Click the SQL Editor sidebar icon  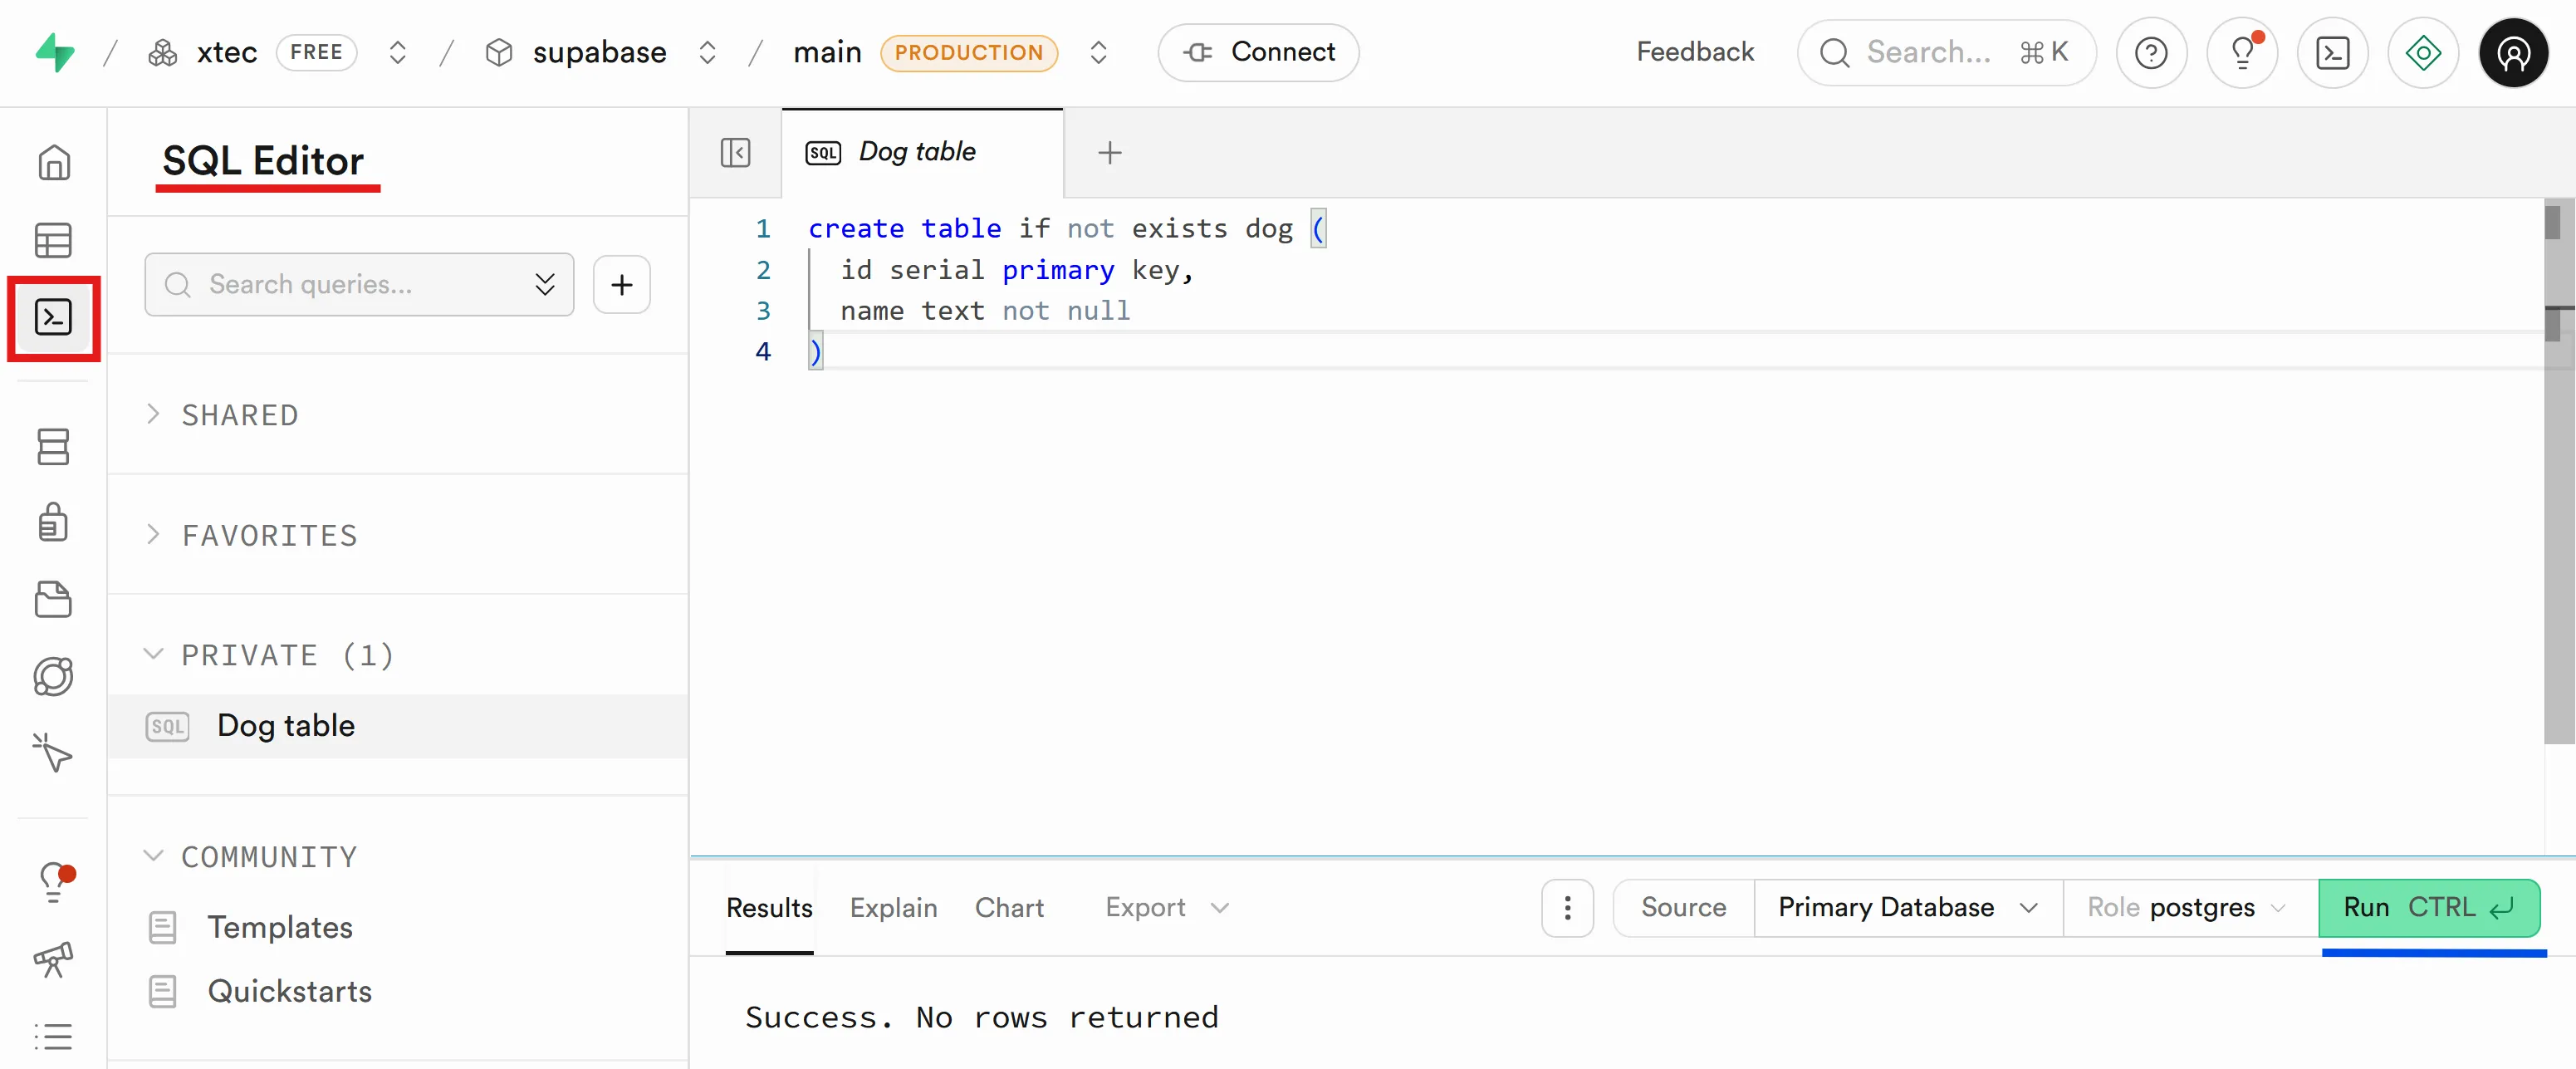click(53, 318)
